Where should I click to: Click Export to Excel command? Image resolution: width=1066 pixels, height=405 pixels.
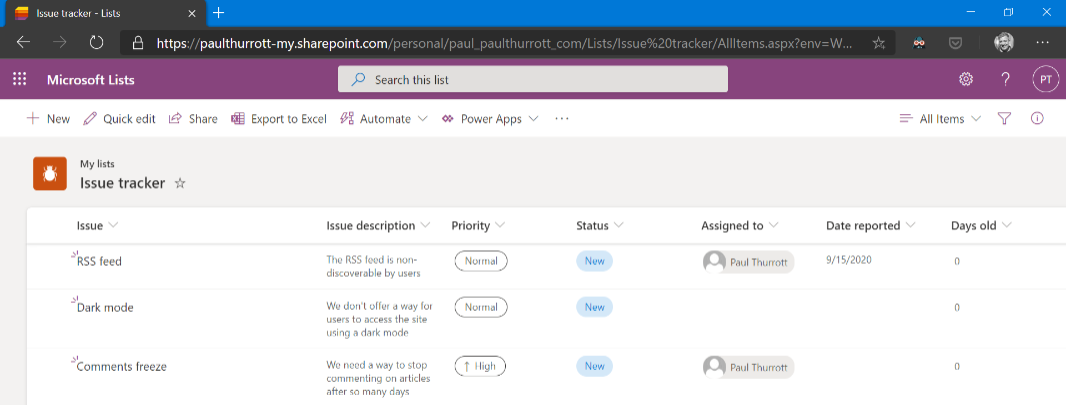coord(279,119)
